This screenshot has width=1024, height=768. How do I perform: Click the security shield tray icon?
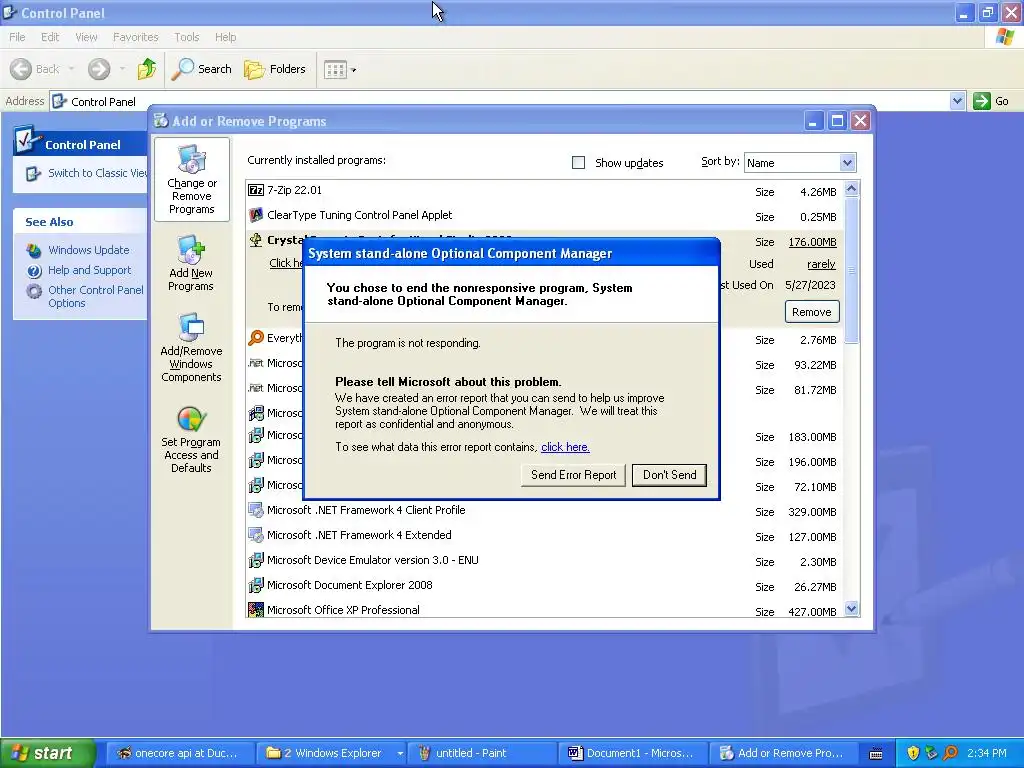[x=913, y=753]
